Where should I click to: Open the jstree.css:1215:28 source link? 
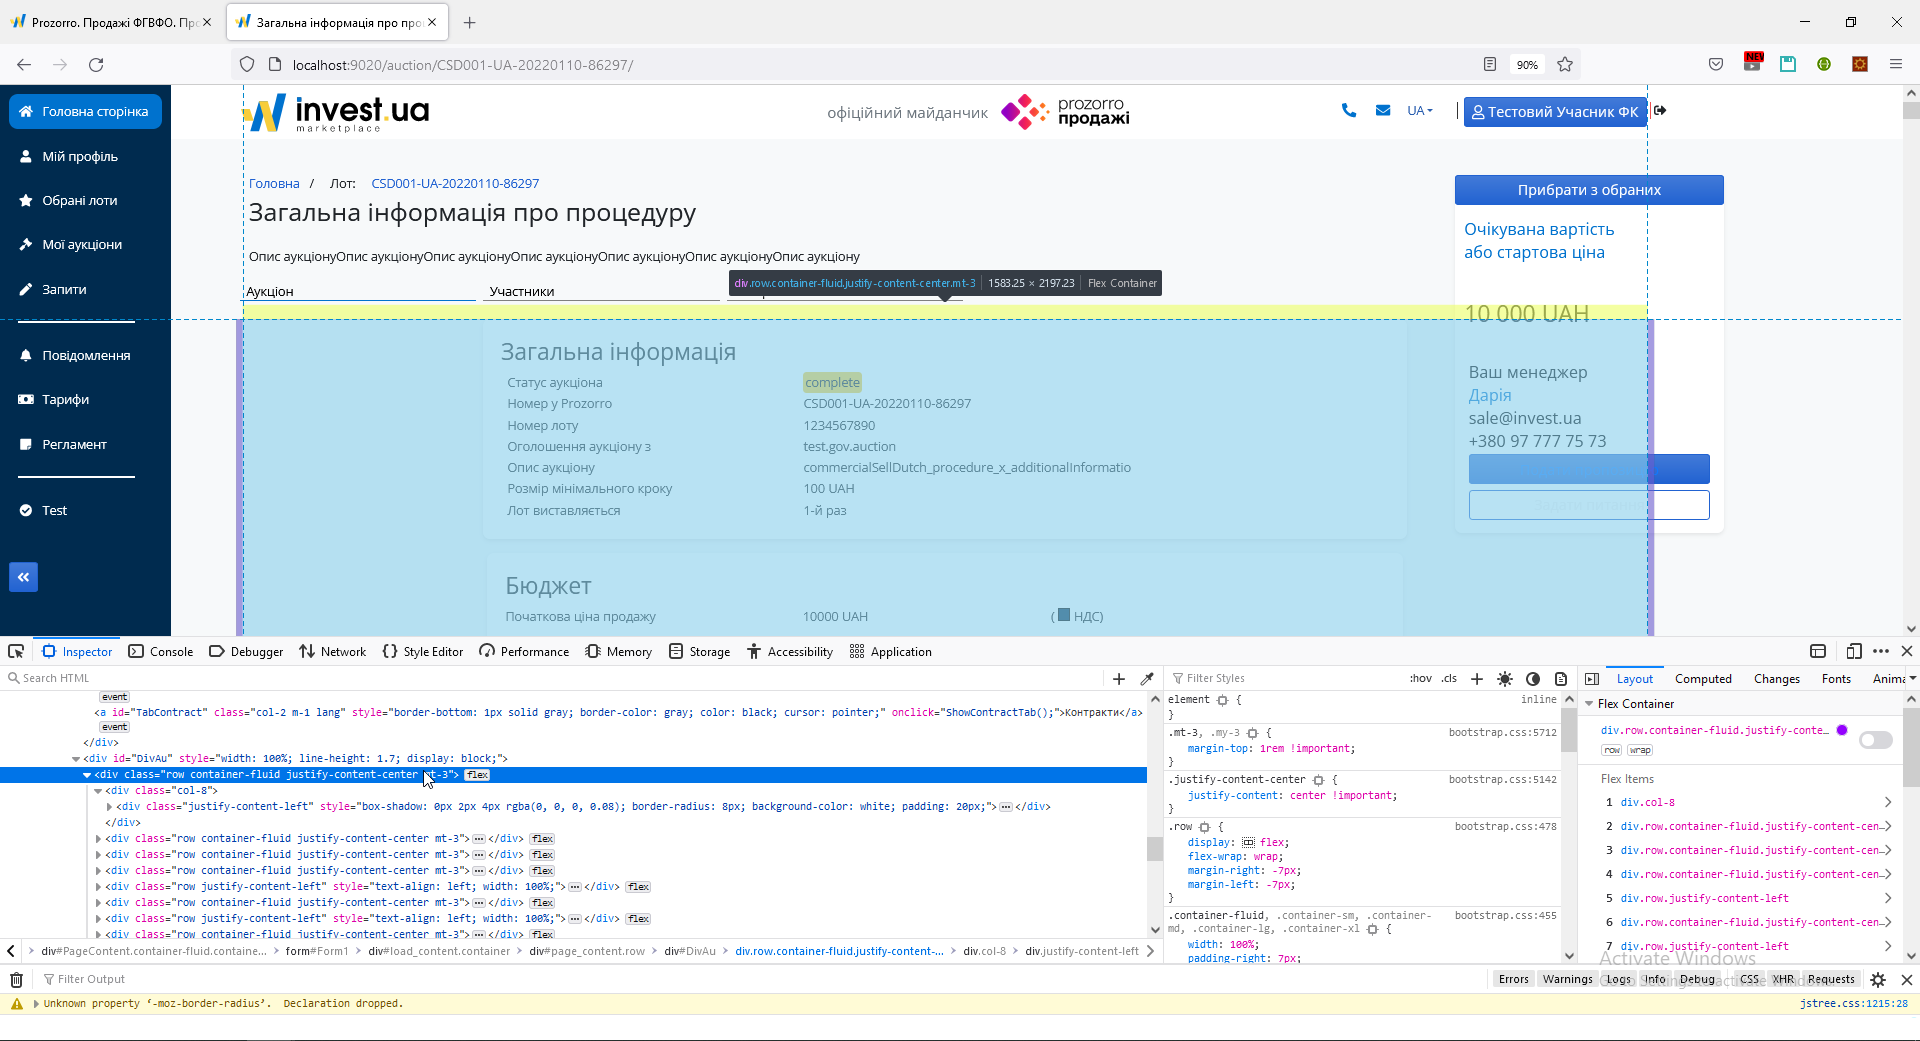pos(1854,1004)
